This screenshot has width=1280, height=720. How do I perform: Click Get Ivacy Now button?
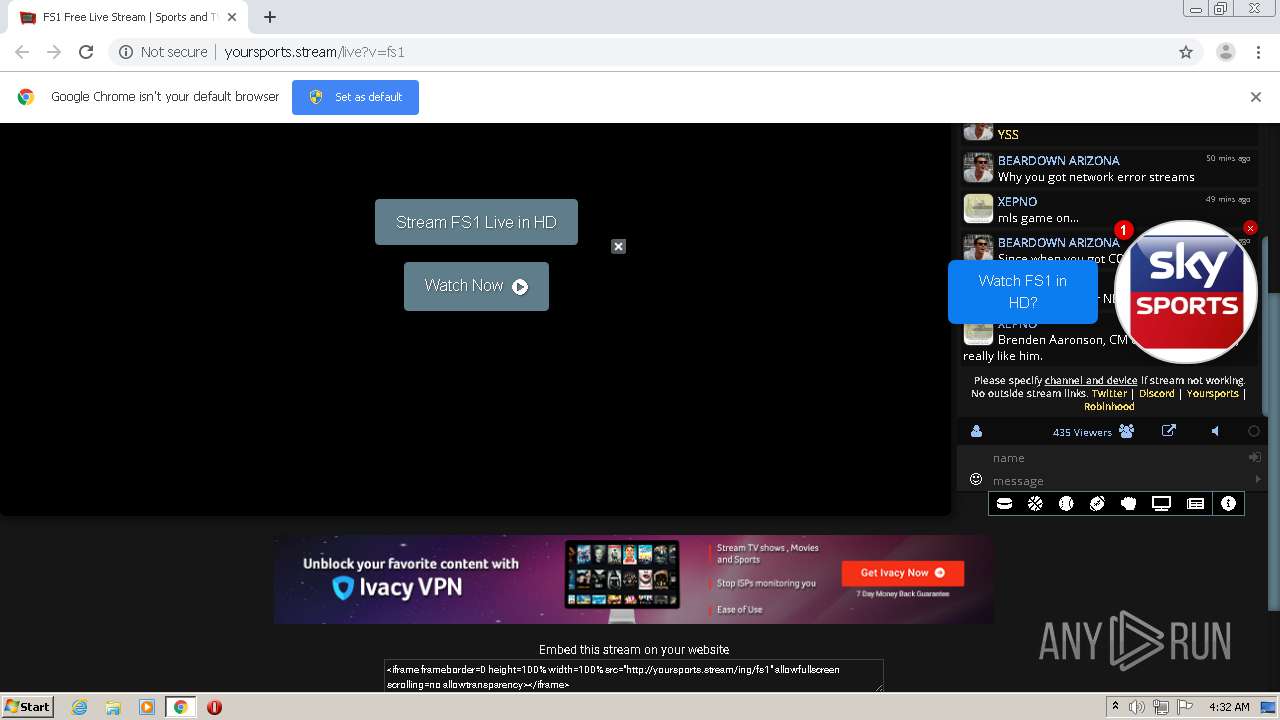(902, 573)
